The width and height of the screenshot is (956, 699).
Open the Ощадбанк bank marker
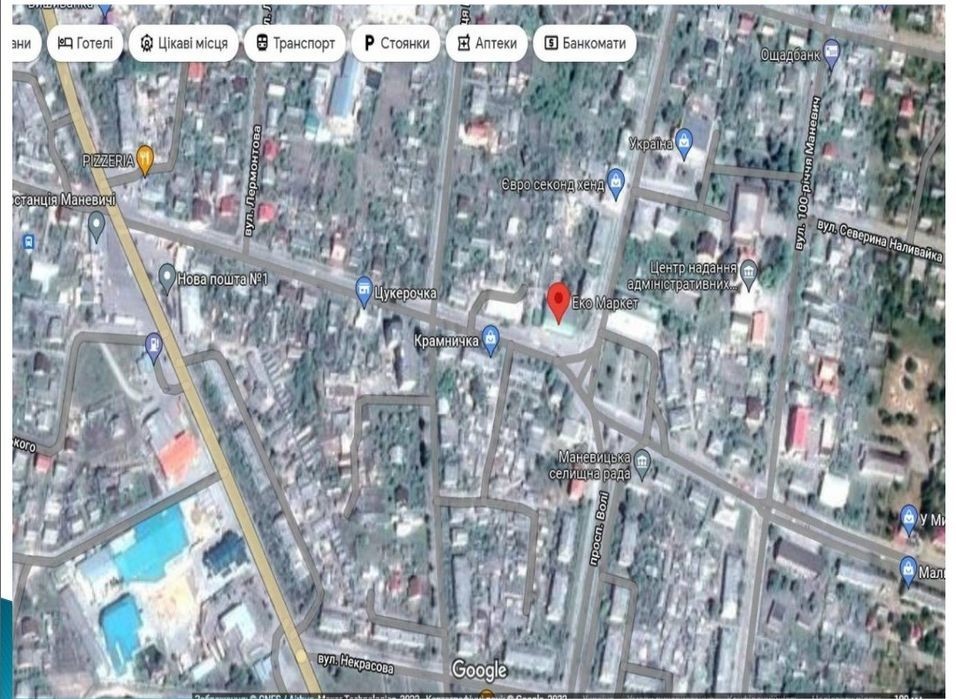(831, 54)
